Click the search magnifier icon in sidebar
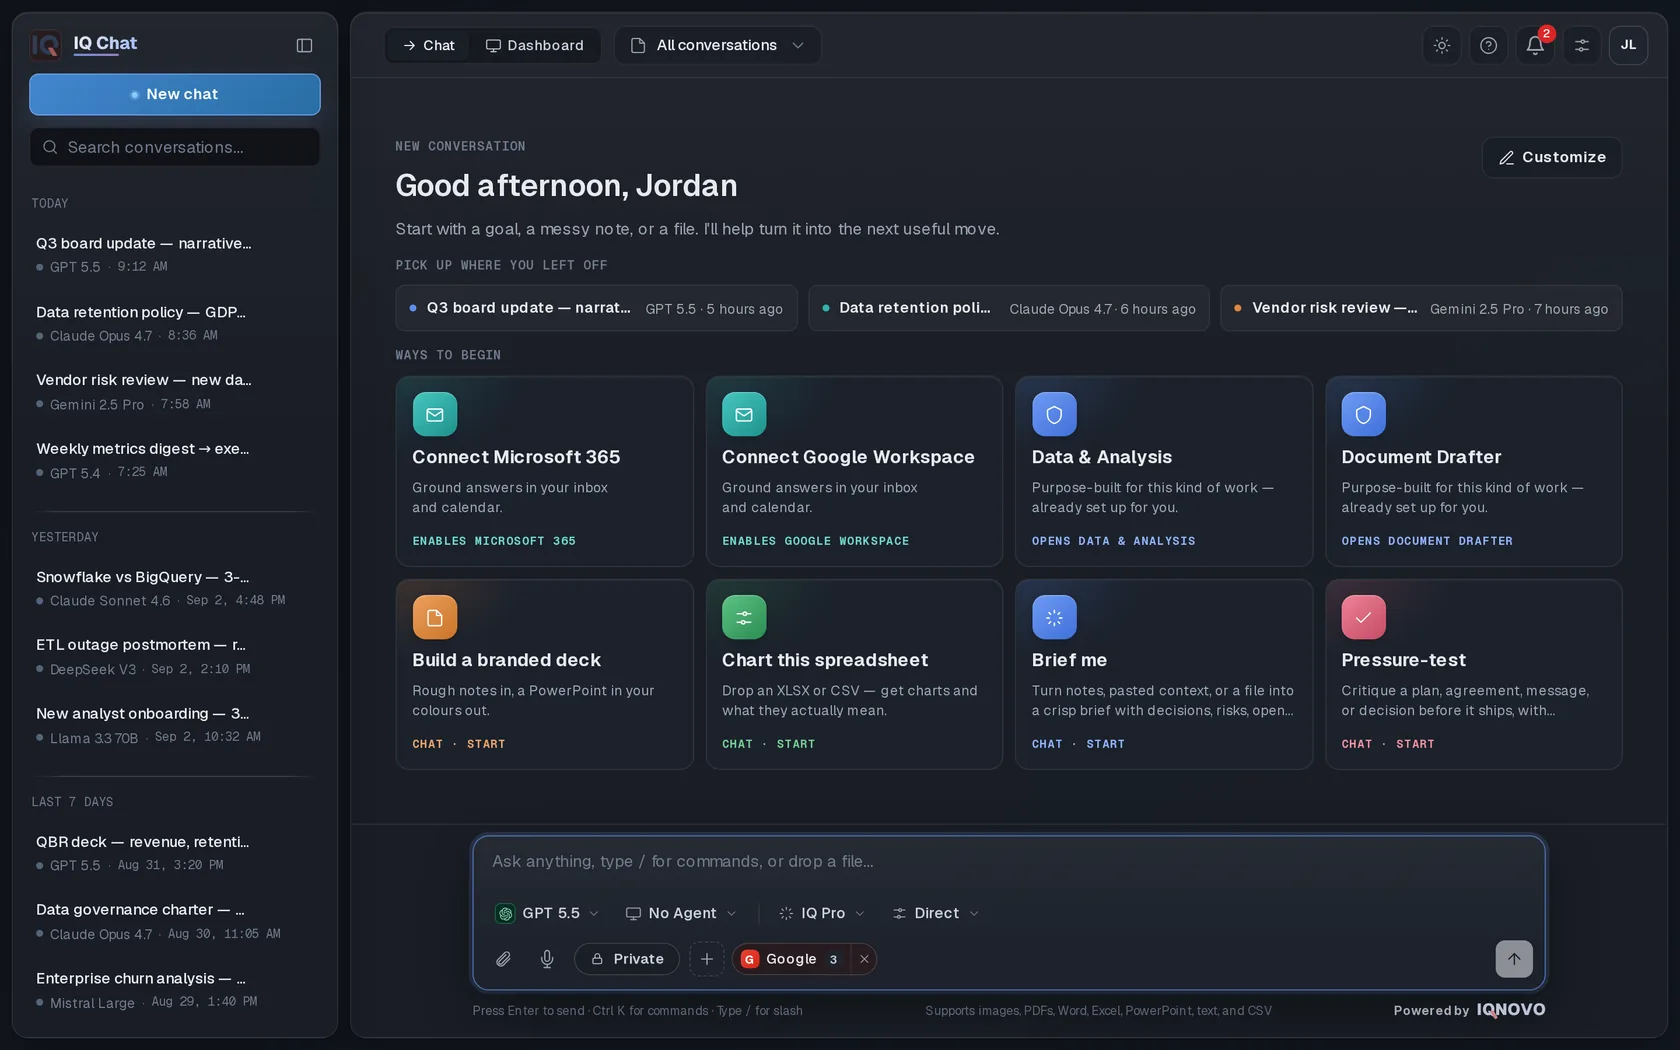 pos(50,147)
